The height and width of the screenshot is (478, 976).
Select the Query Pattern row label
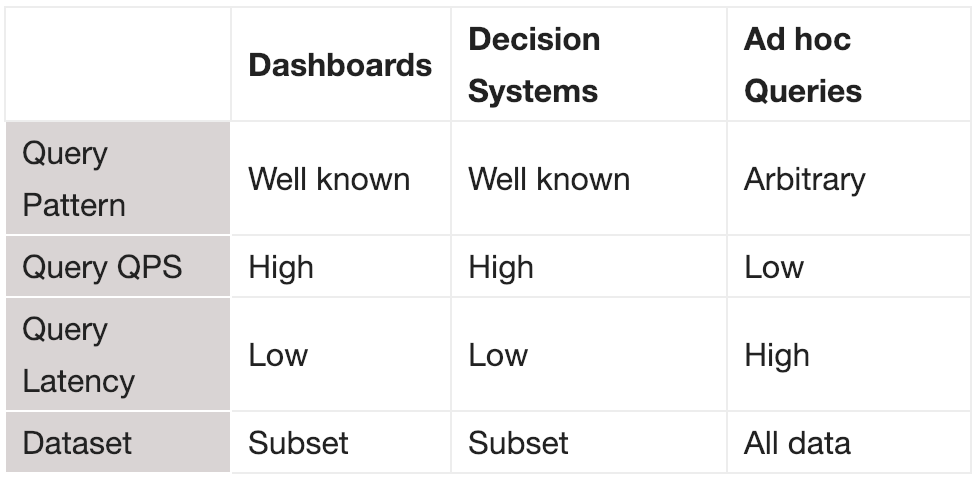point(74,180)
